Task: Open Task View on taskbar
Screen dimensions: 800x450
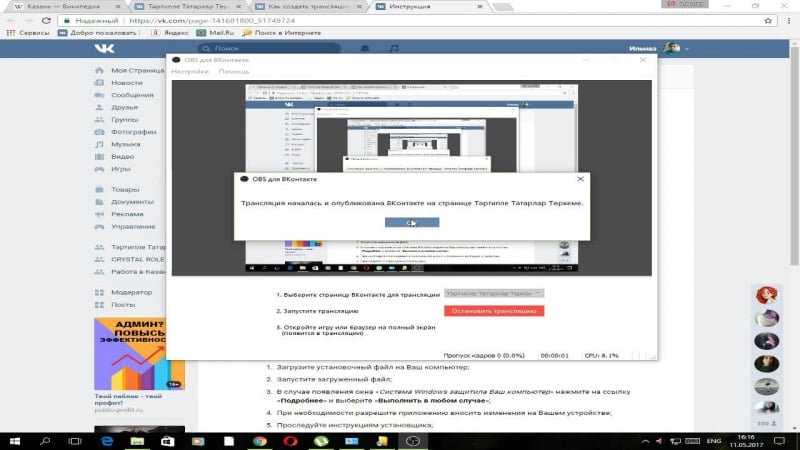Action: click(75, 441)
